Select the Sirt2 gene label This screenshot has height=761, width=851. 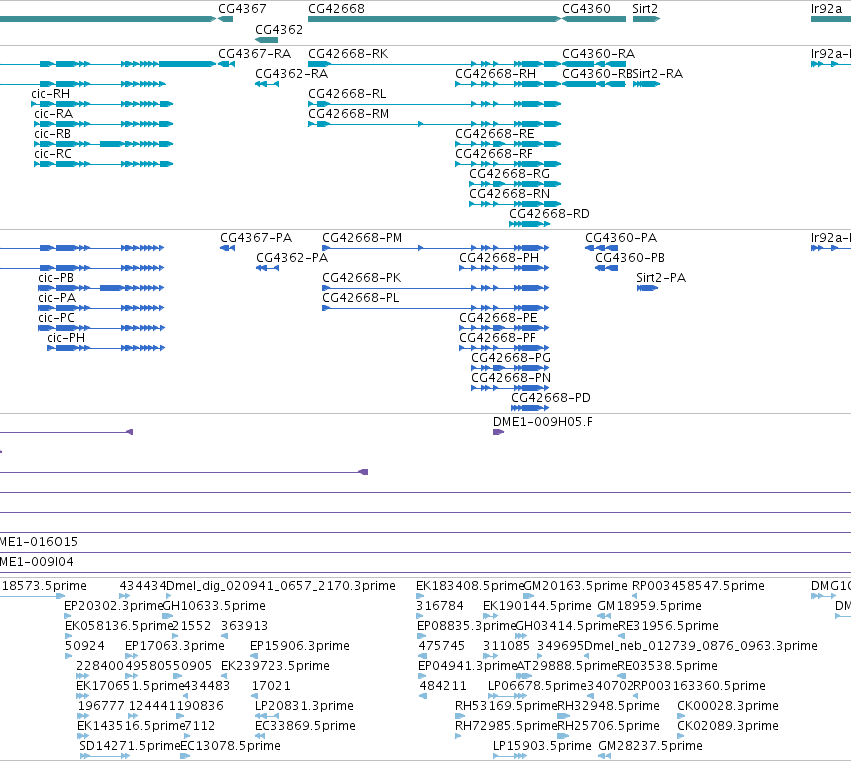[645, 9]
